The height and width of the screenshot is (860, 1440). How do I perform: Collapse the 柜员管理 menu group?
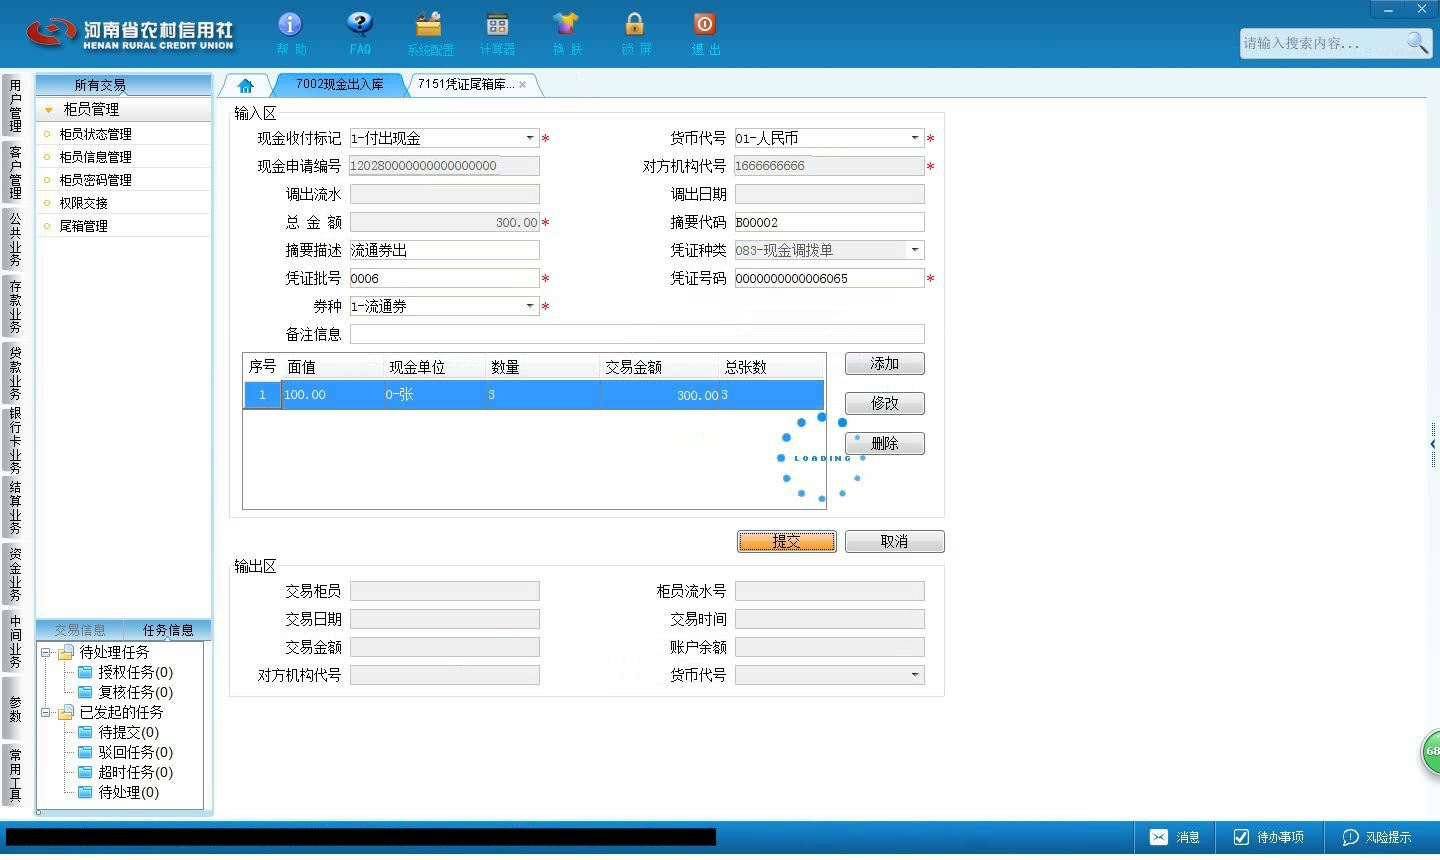tap(49, 110)
